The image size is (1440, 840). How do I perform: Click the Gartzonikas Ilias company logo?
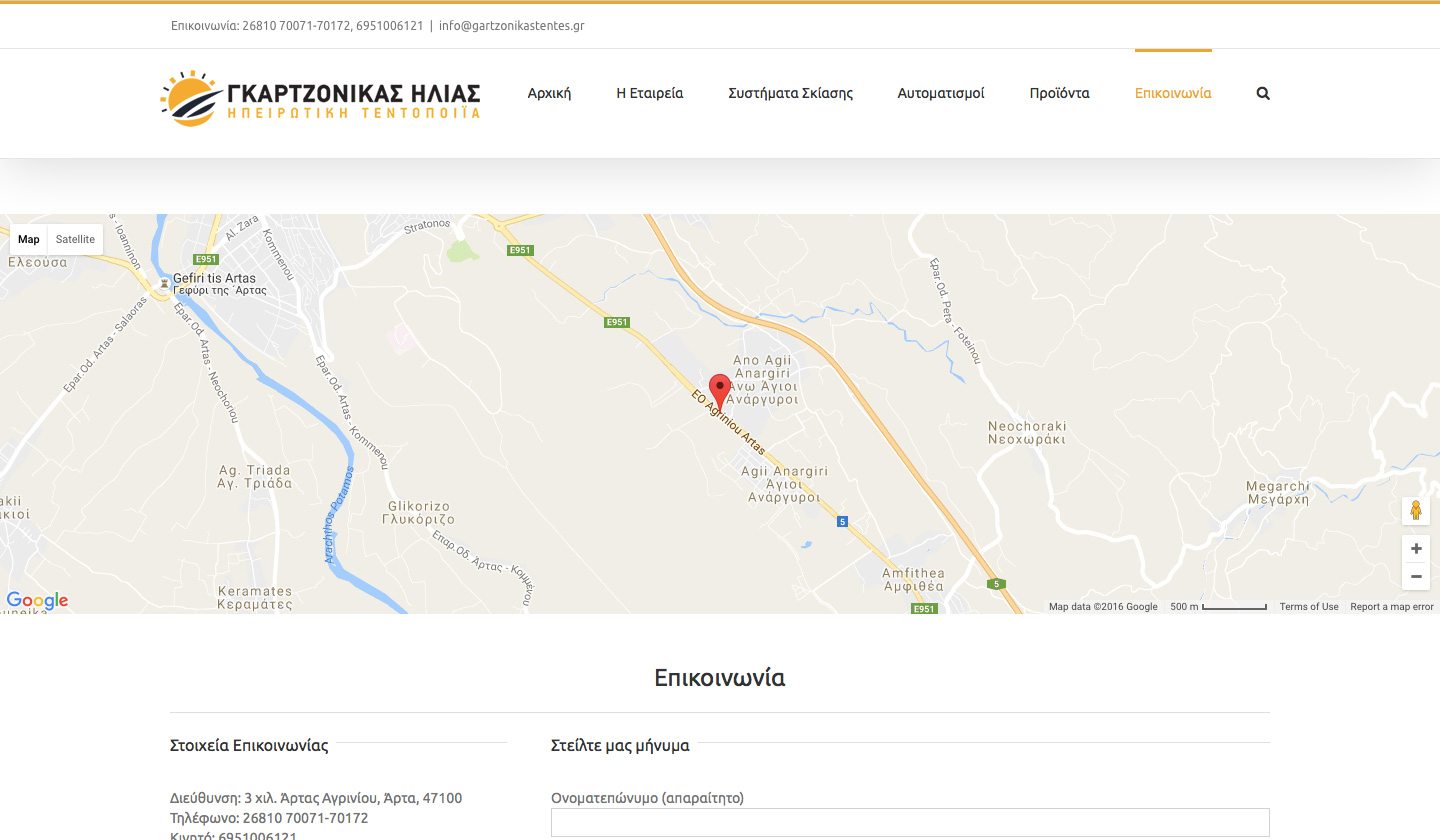coord(320,98)
